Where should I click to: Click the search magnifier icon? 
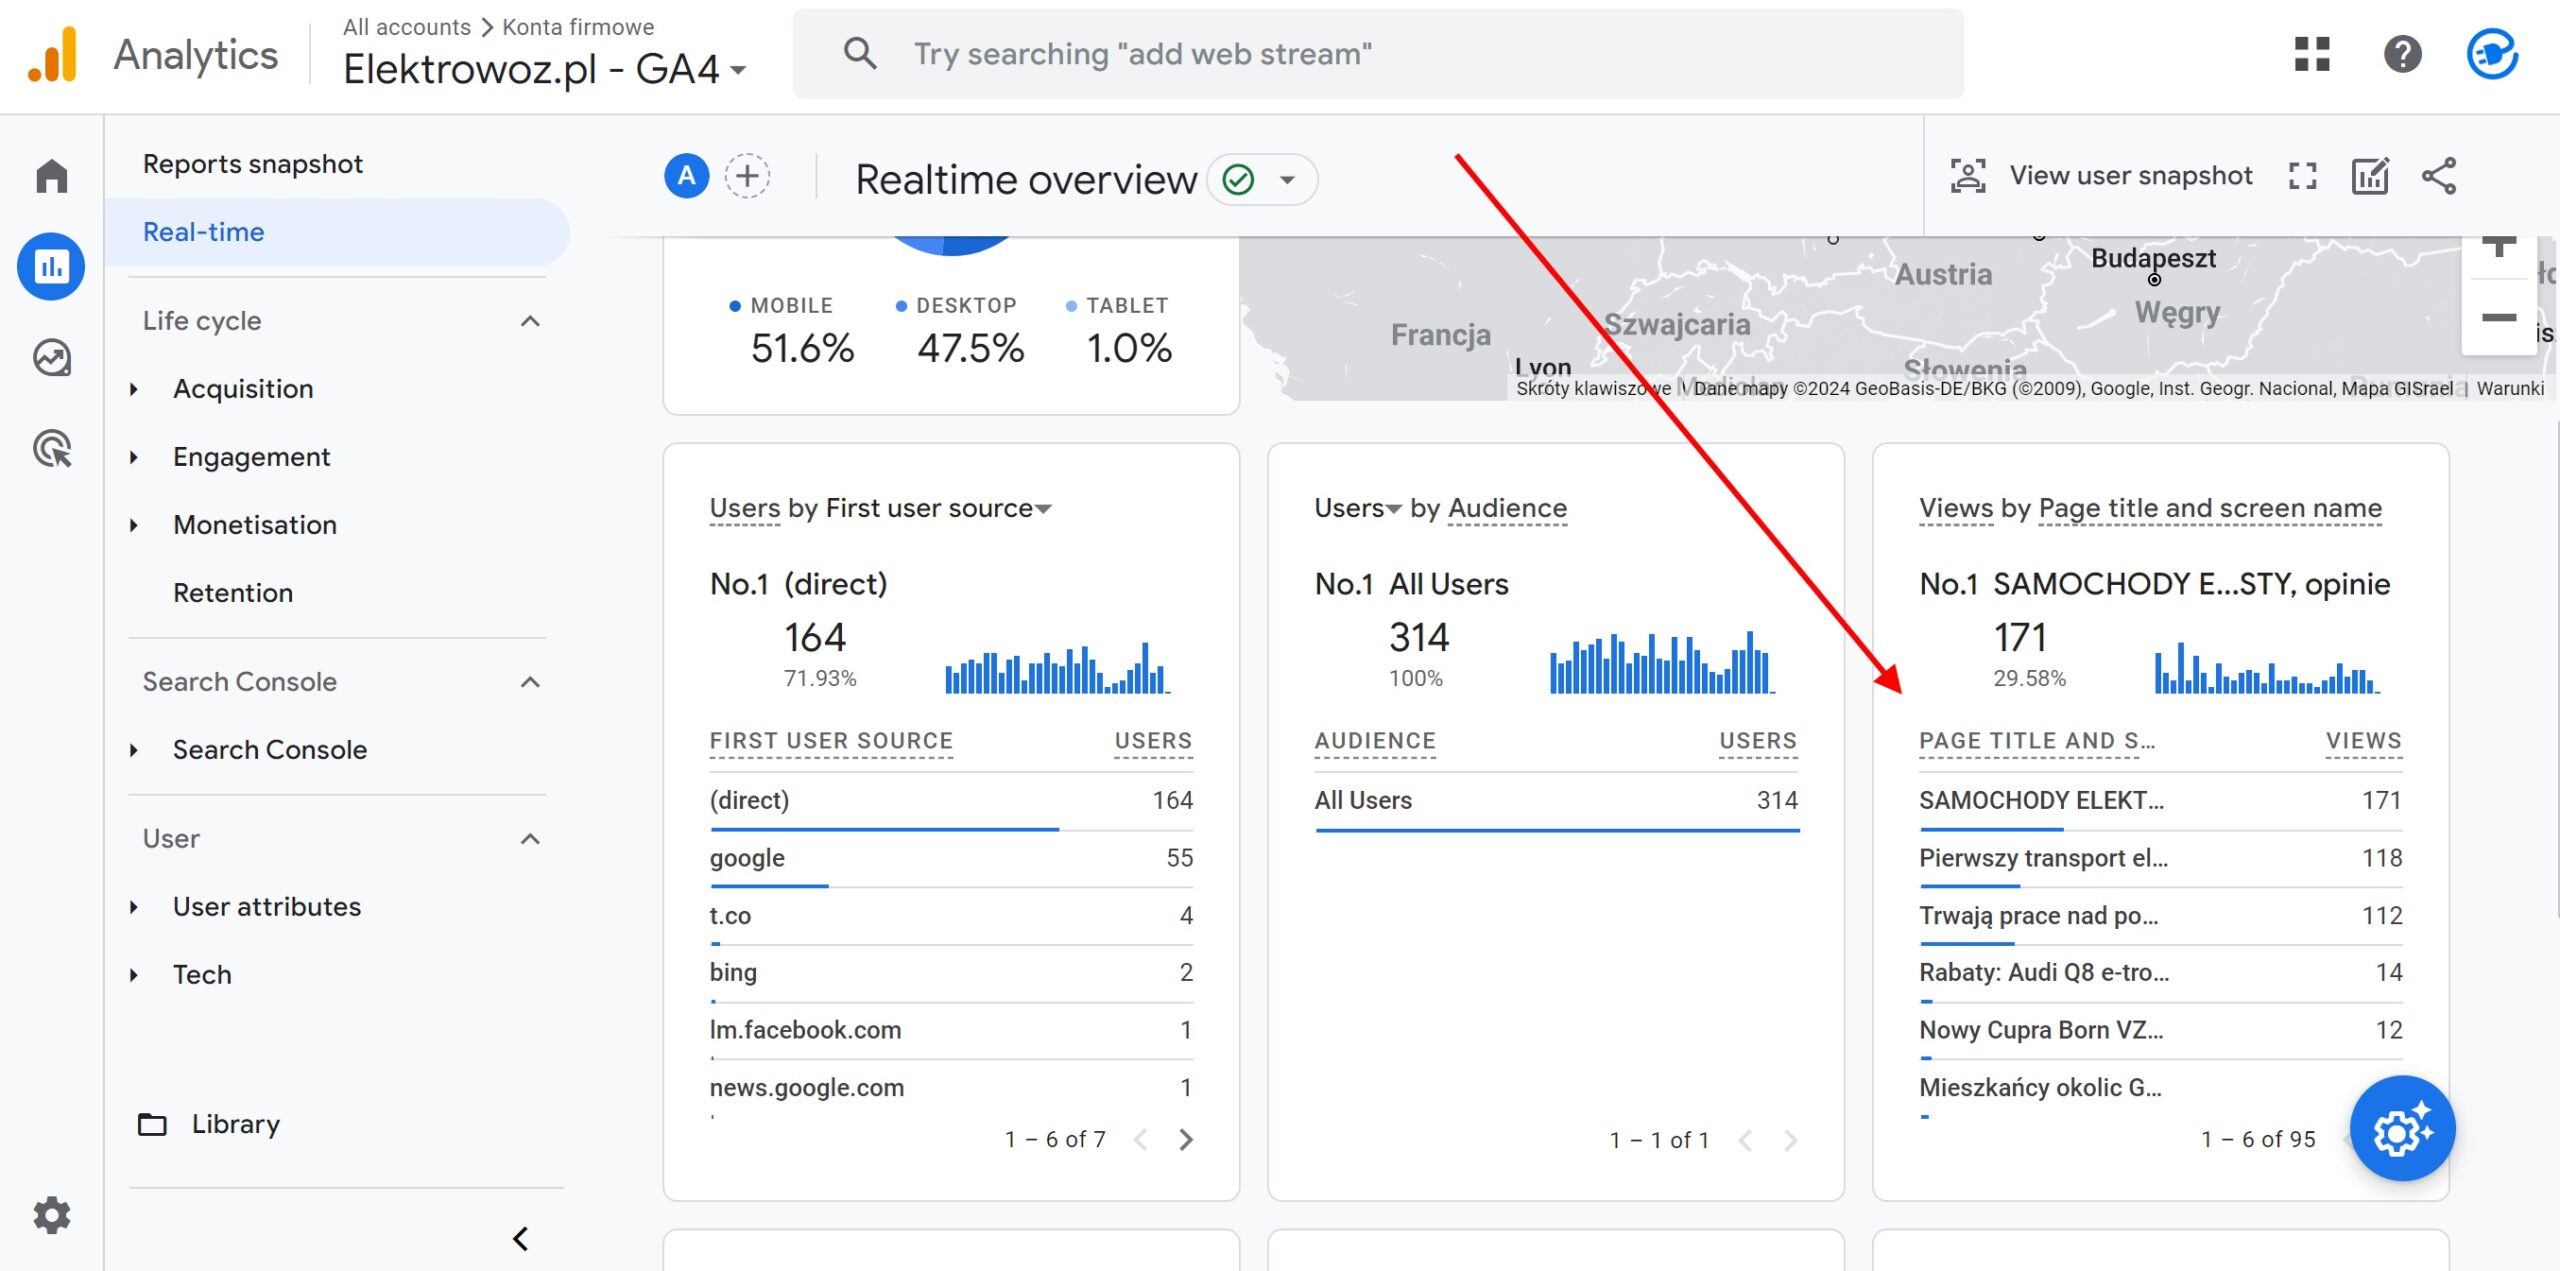pyautogui.click(x=860, y=53)
